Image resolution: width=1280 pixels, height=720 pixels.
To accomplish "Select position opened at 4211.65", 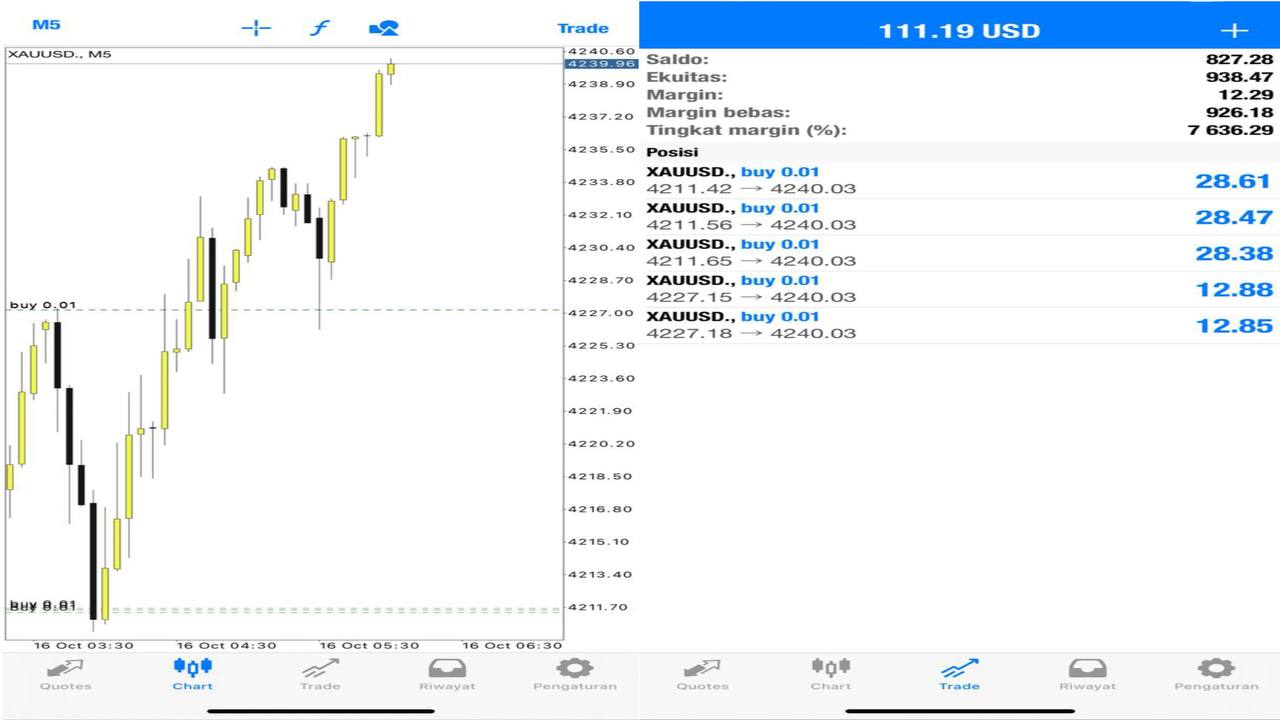I will tap(960, 253).
